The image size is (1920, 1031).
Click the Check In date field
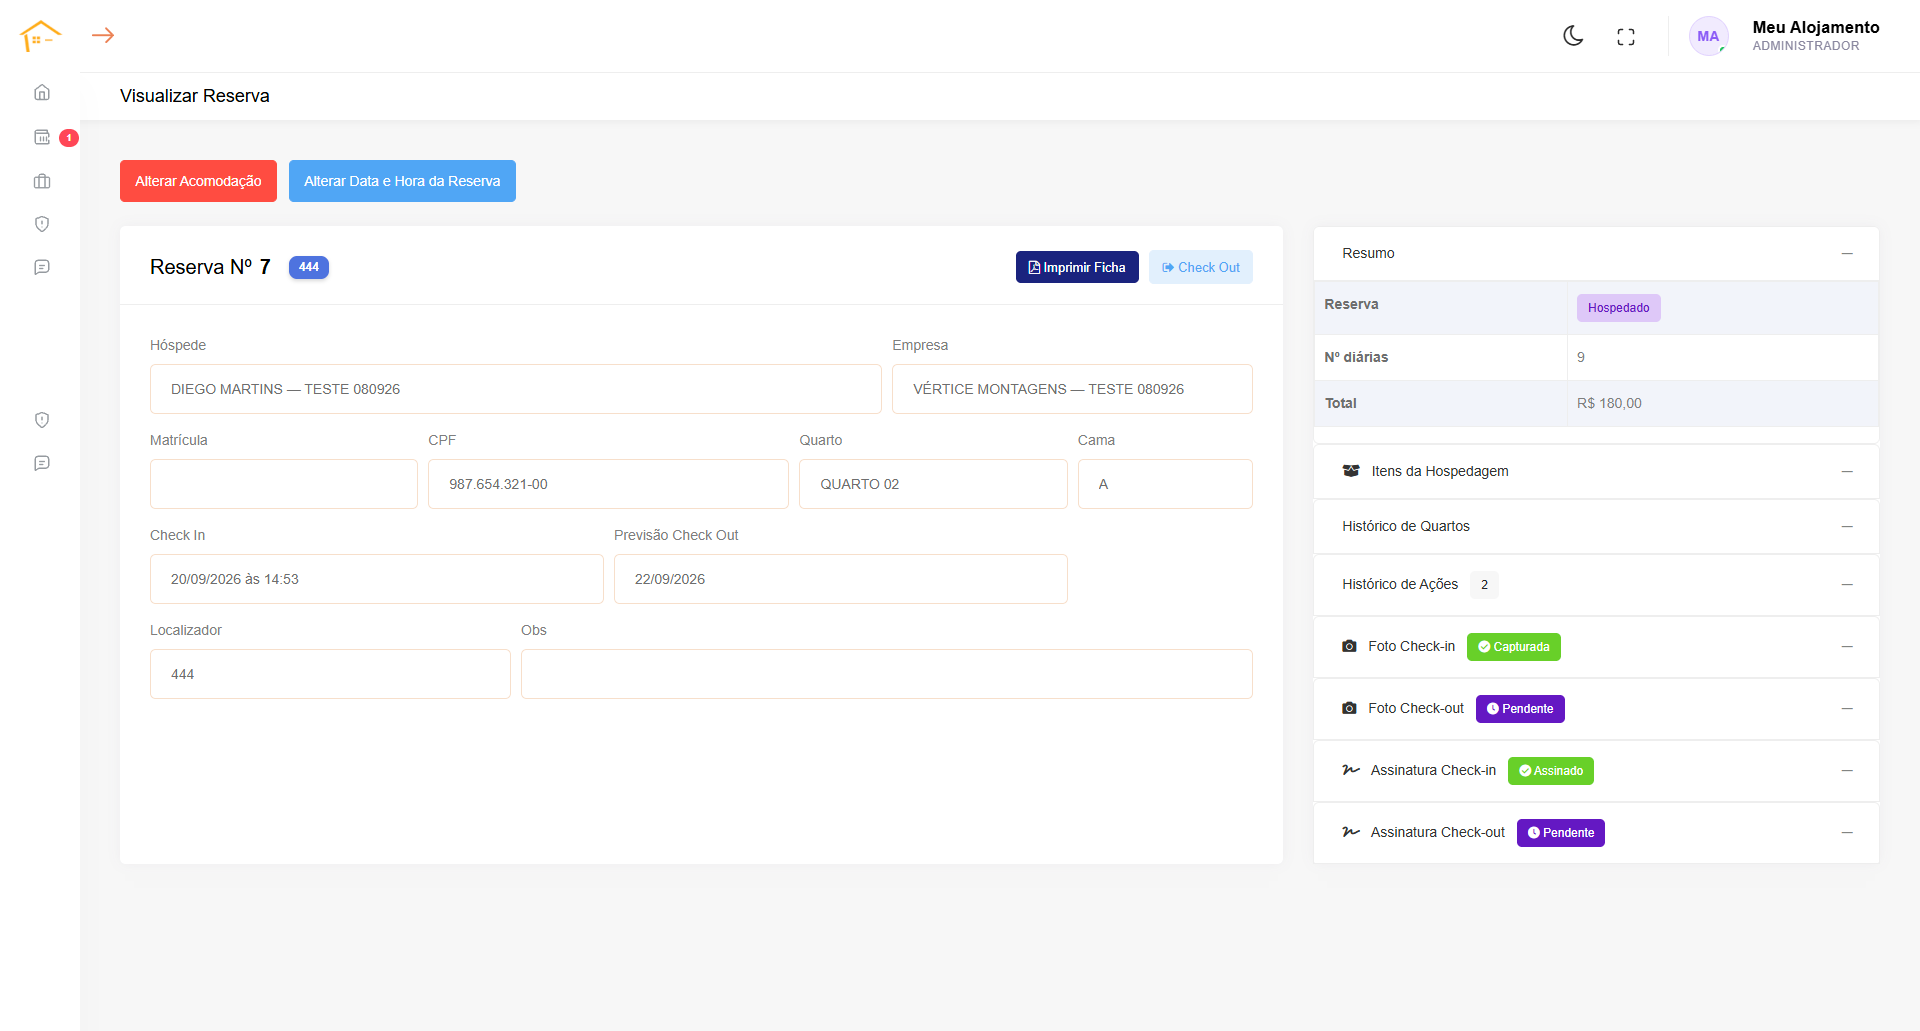[377, 579]
